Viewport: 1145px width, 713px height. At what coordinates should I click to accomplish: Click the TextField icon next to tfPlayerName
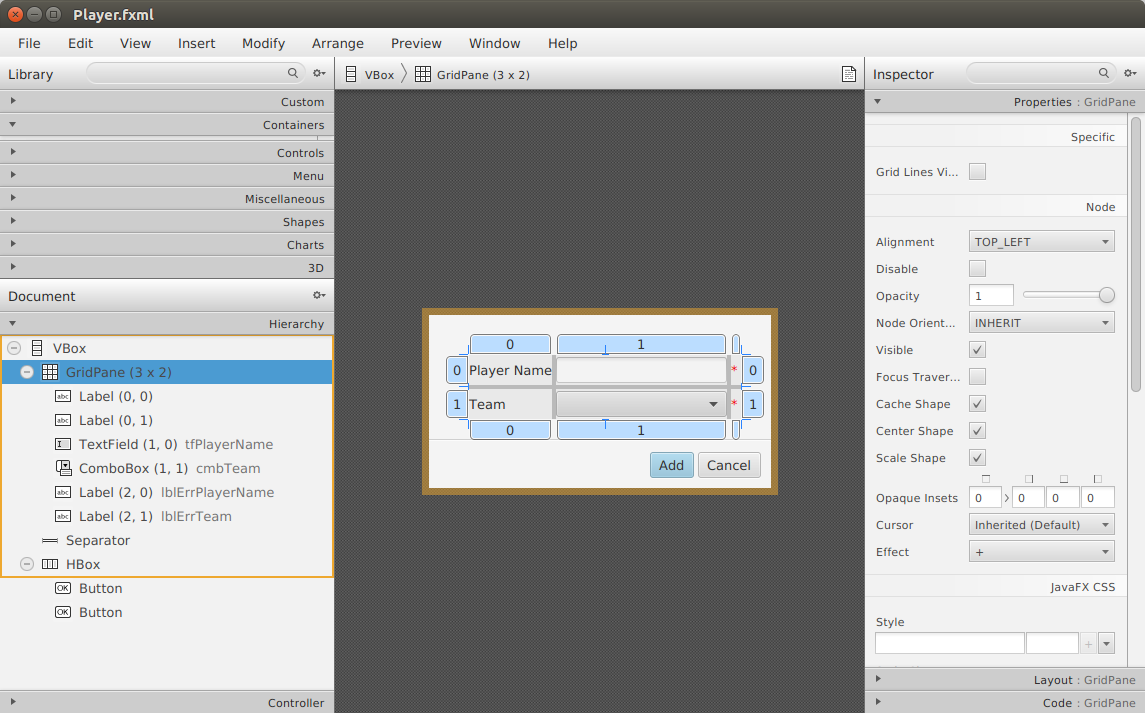pos(62,444)
